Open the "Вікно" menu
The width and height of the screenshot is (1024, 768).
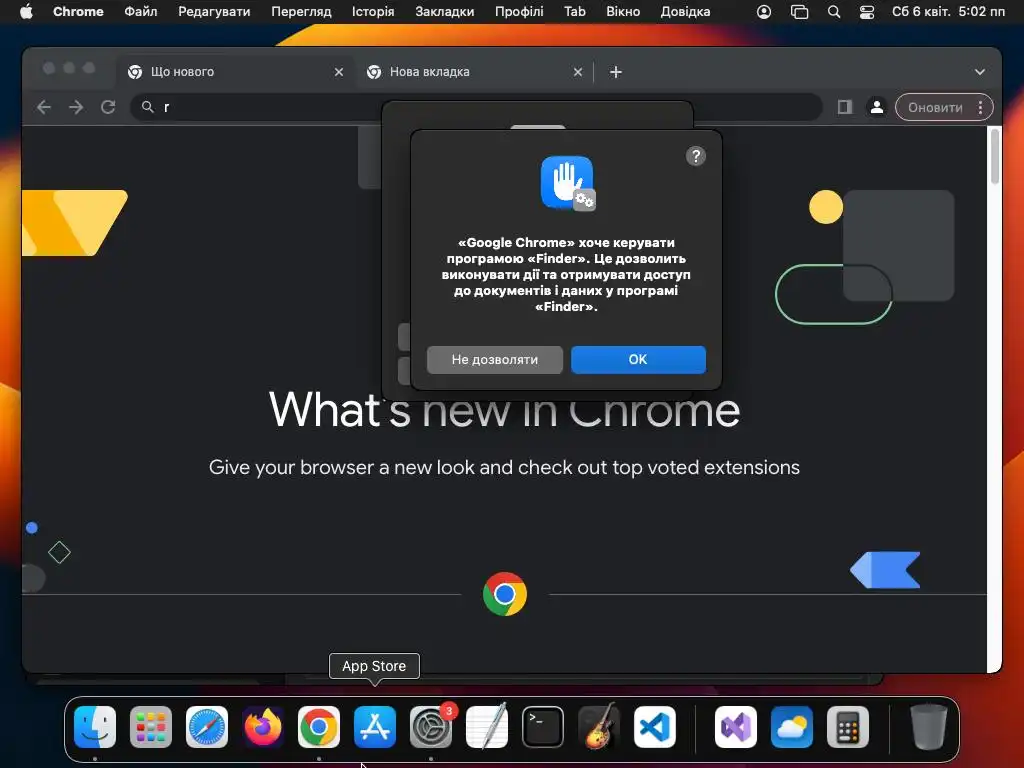point(623,12)
